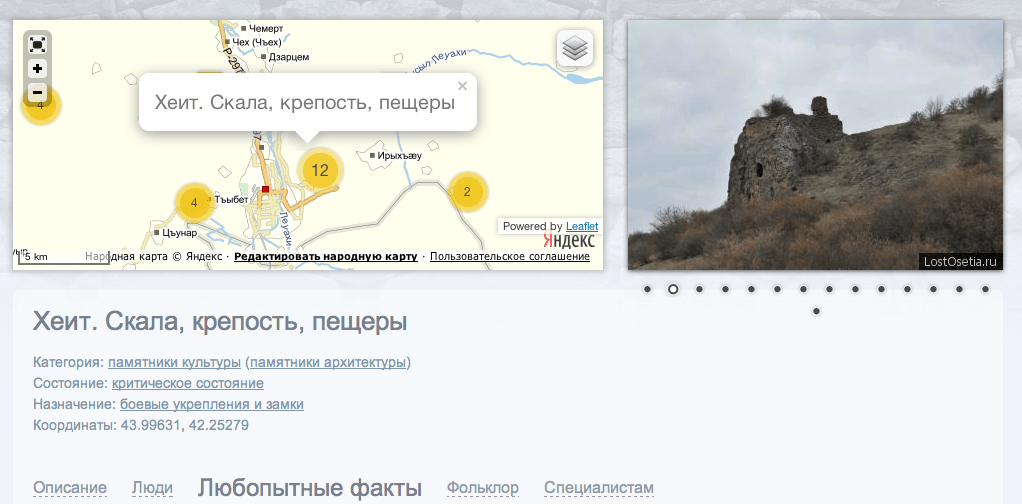1022x504 pixels.
Task: Toggle fullscreen map view
Action: pos(37,45)
